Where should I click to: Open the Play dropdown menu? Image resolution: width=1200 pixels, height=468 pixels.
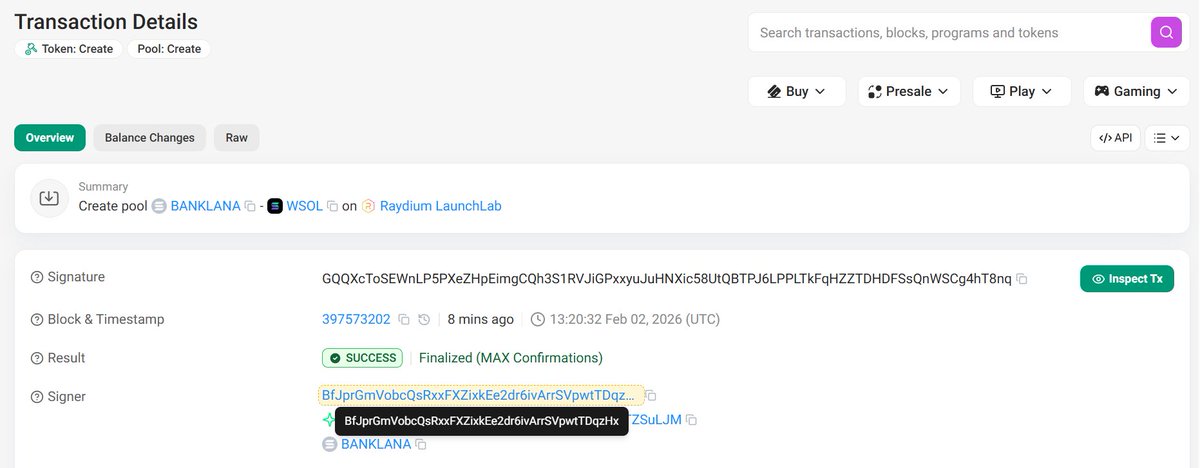[1022, 91]
